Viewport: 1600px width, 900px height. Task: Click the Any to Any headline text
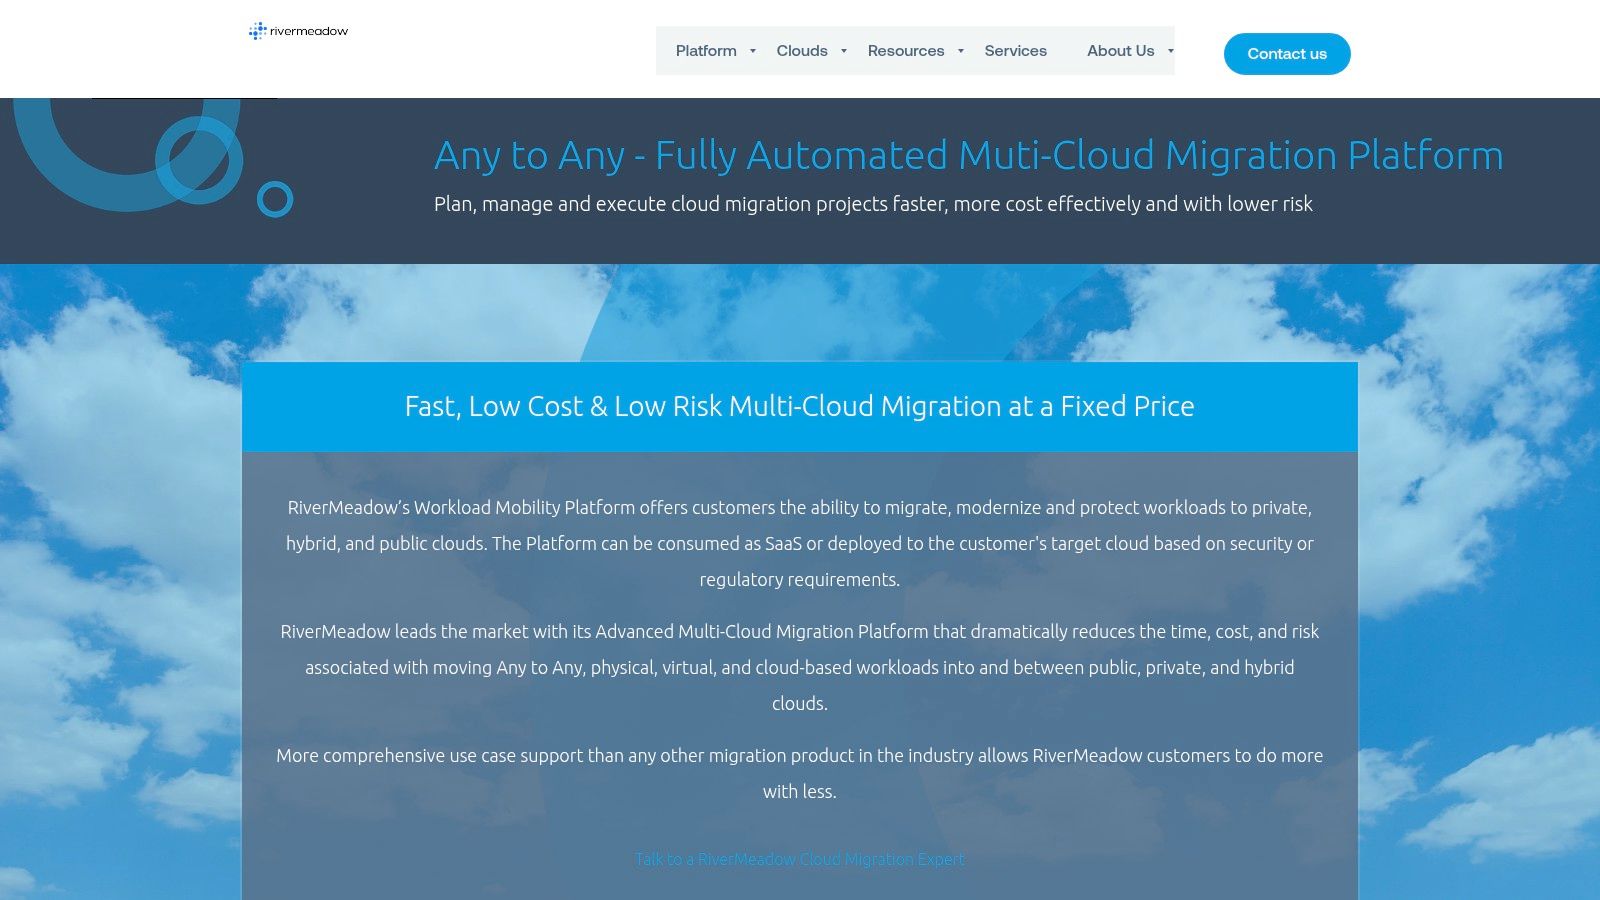point(967,156)
